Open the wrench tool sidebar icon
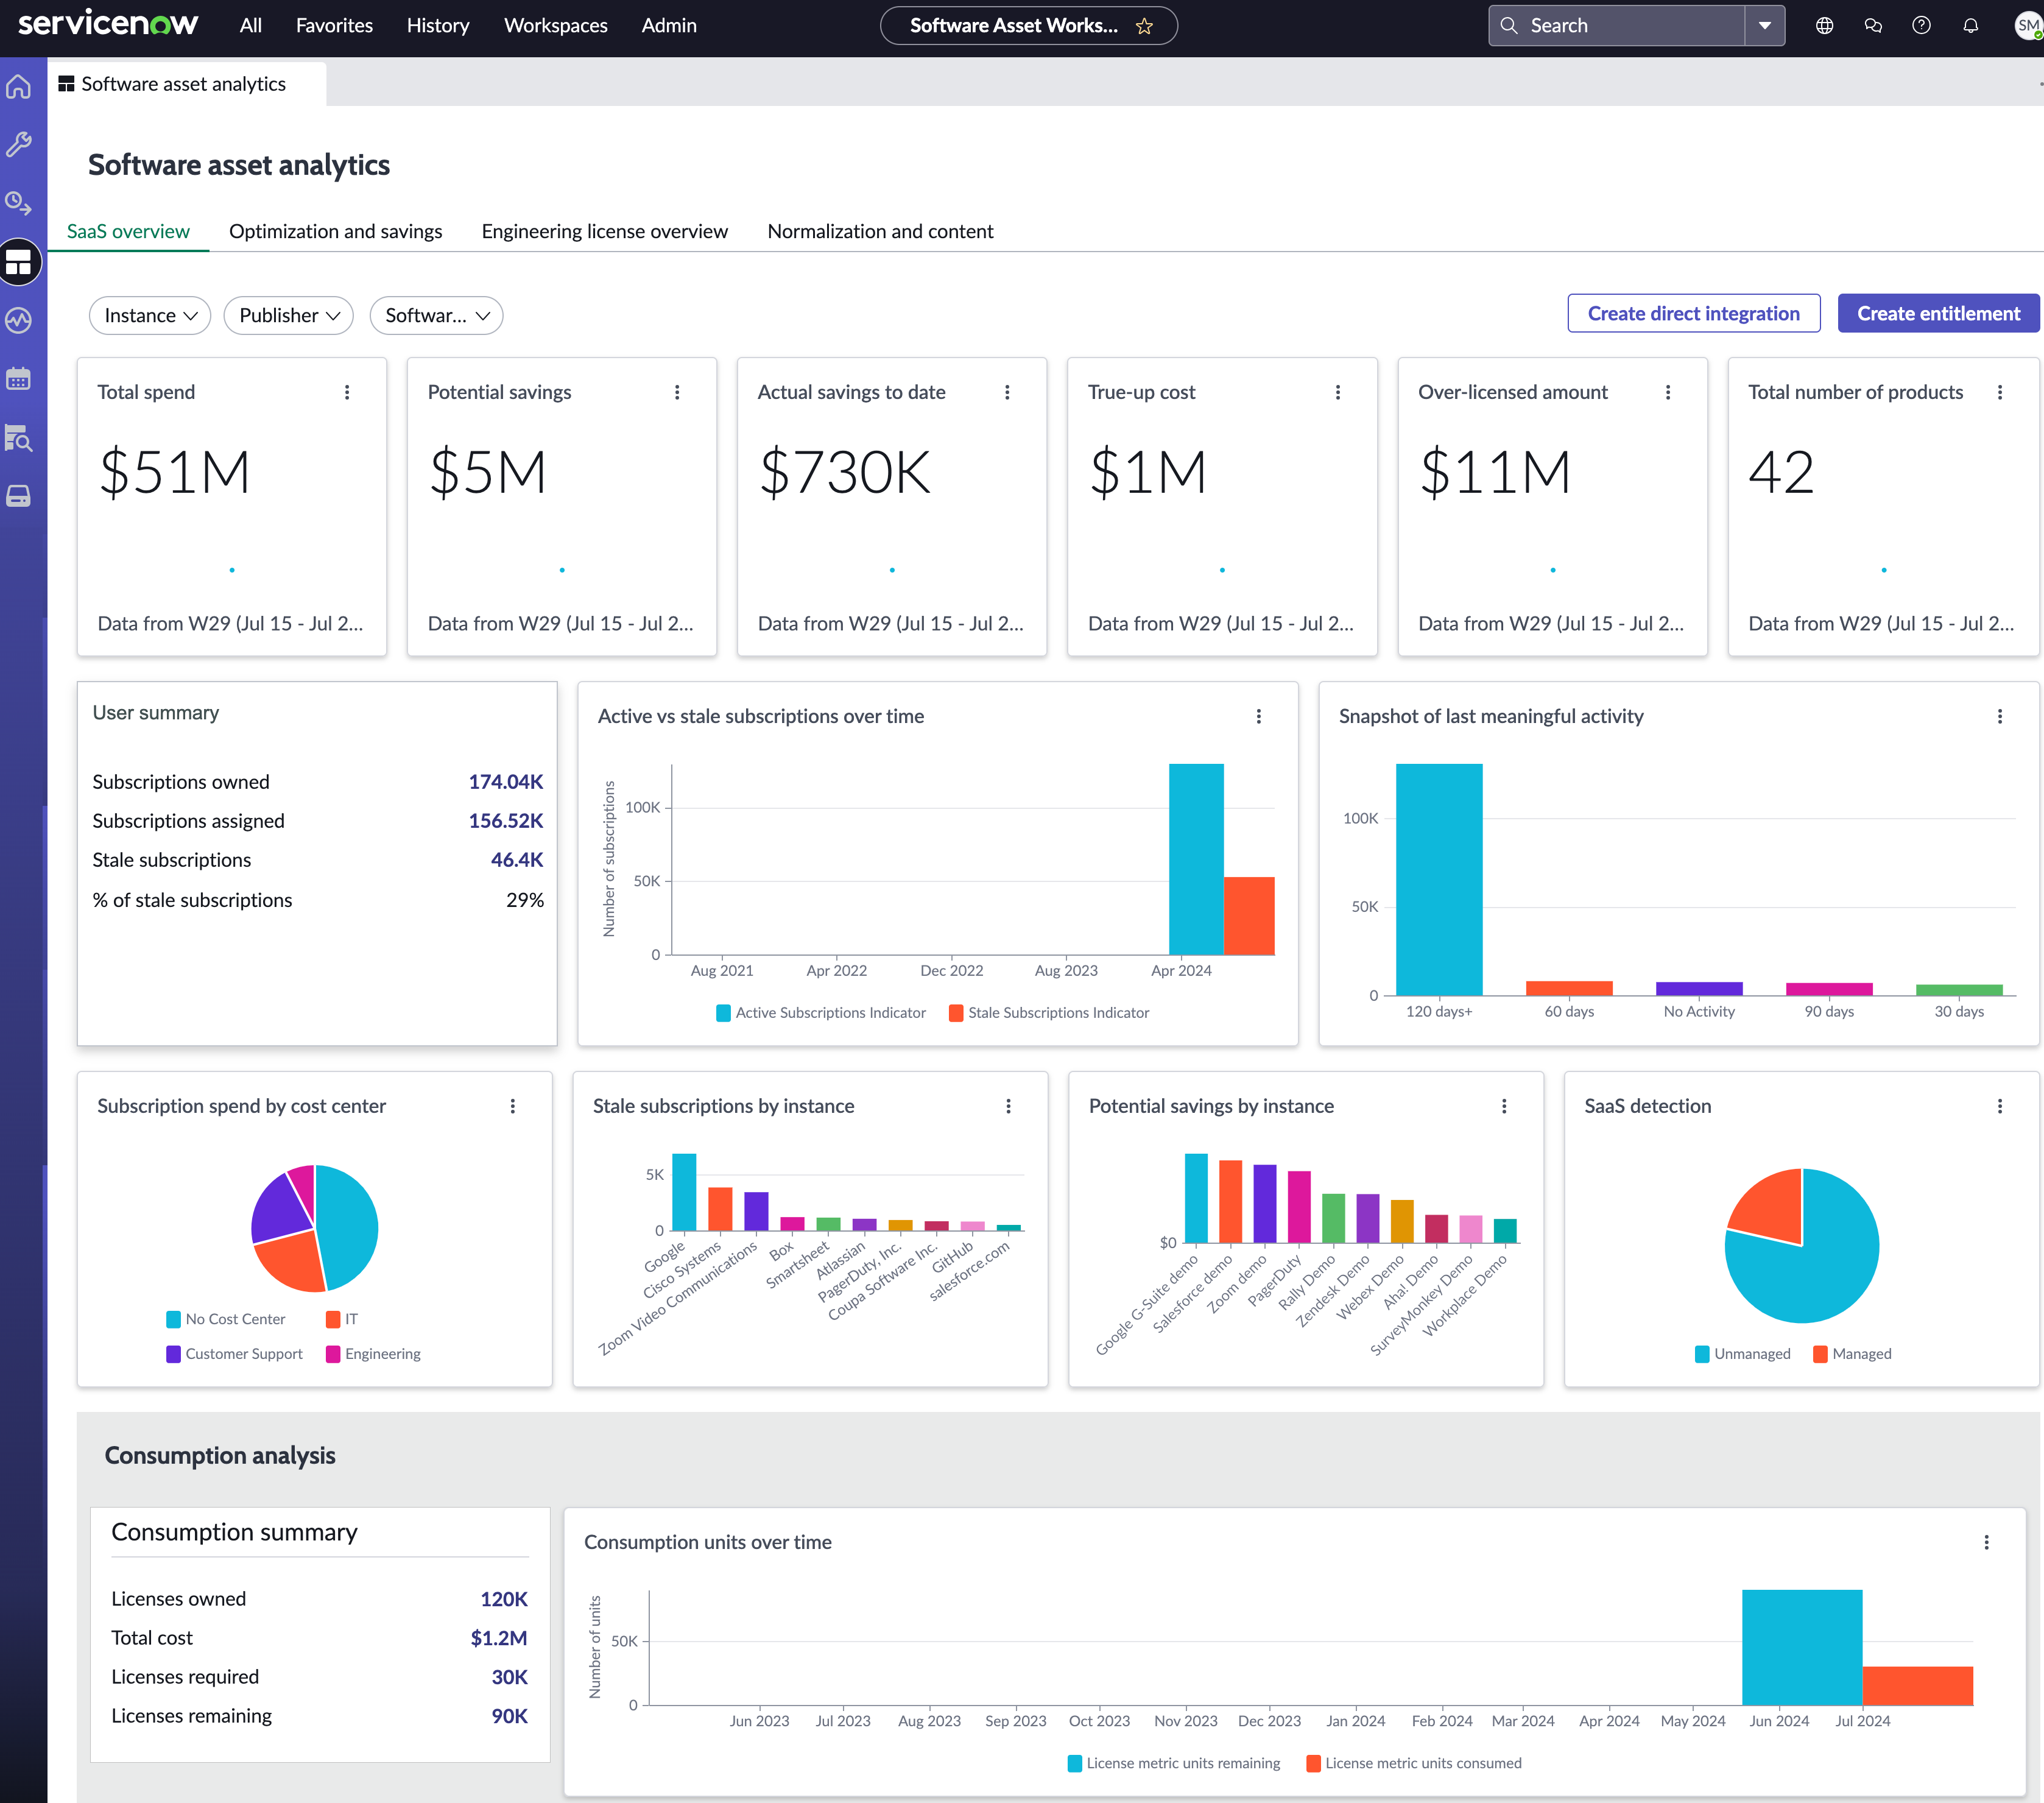2044x1803 pixels. pos(19,145)
